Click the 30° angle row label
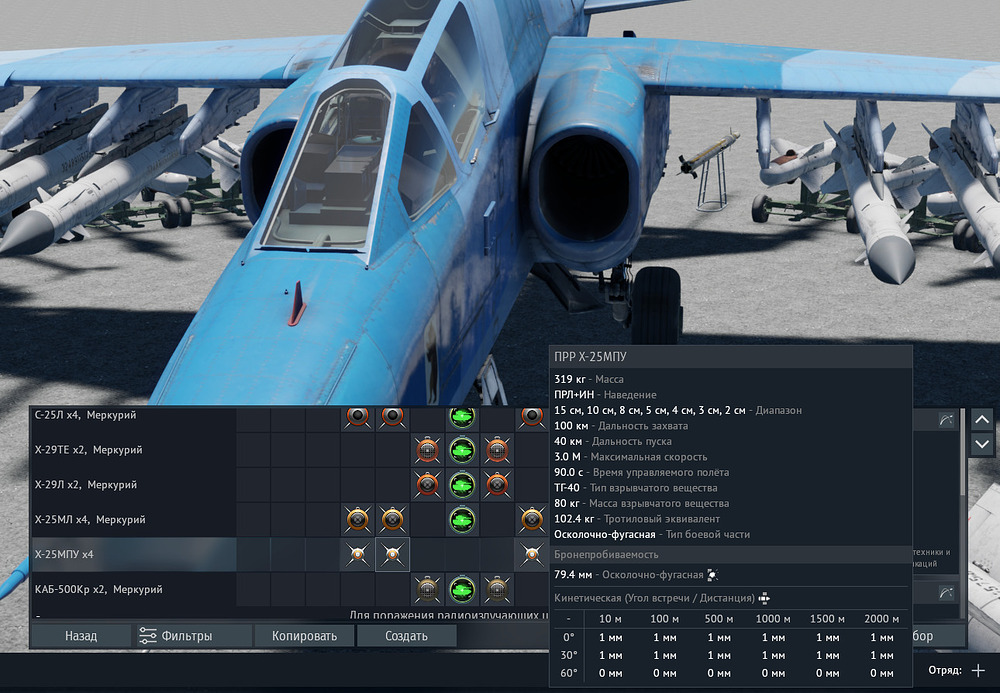Screen dimensions: 1000x693 click(568, 655)
